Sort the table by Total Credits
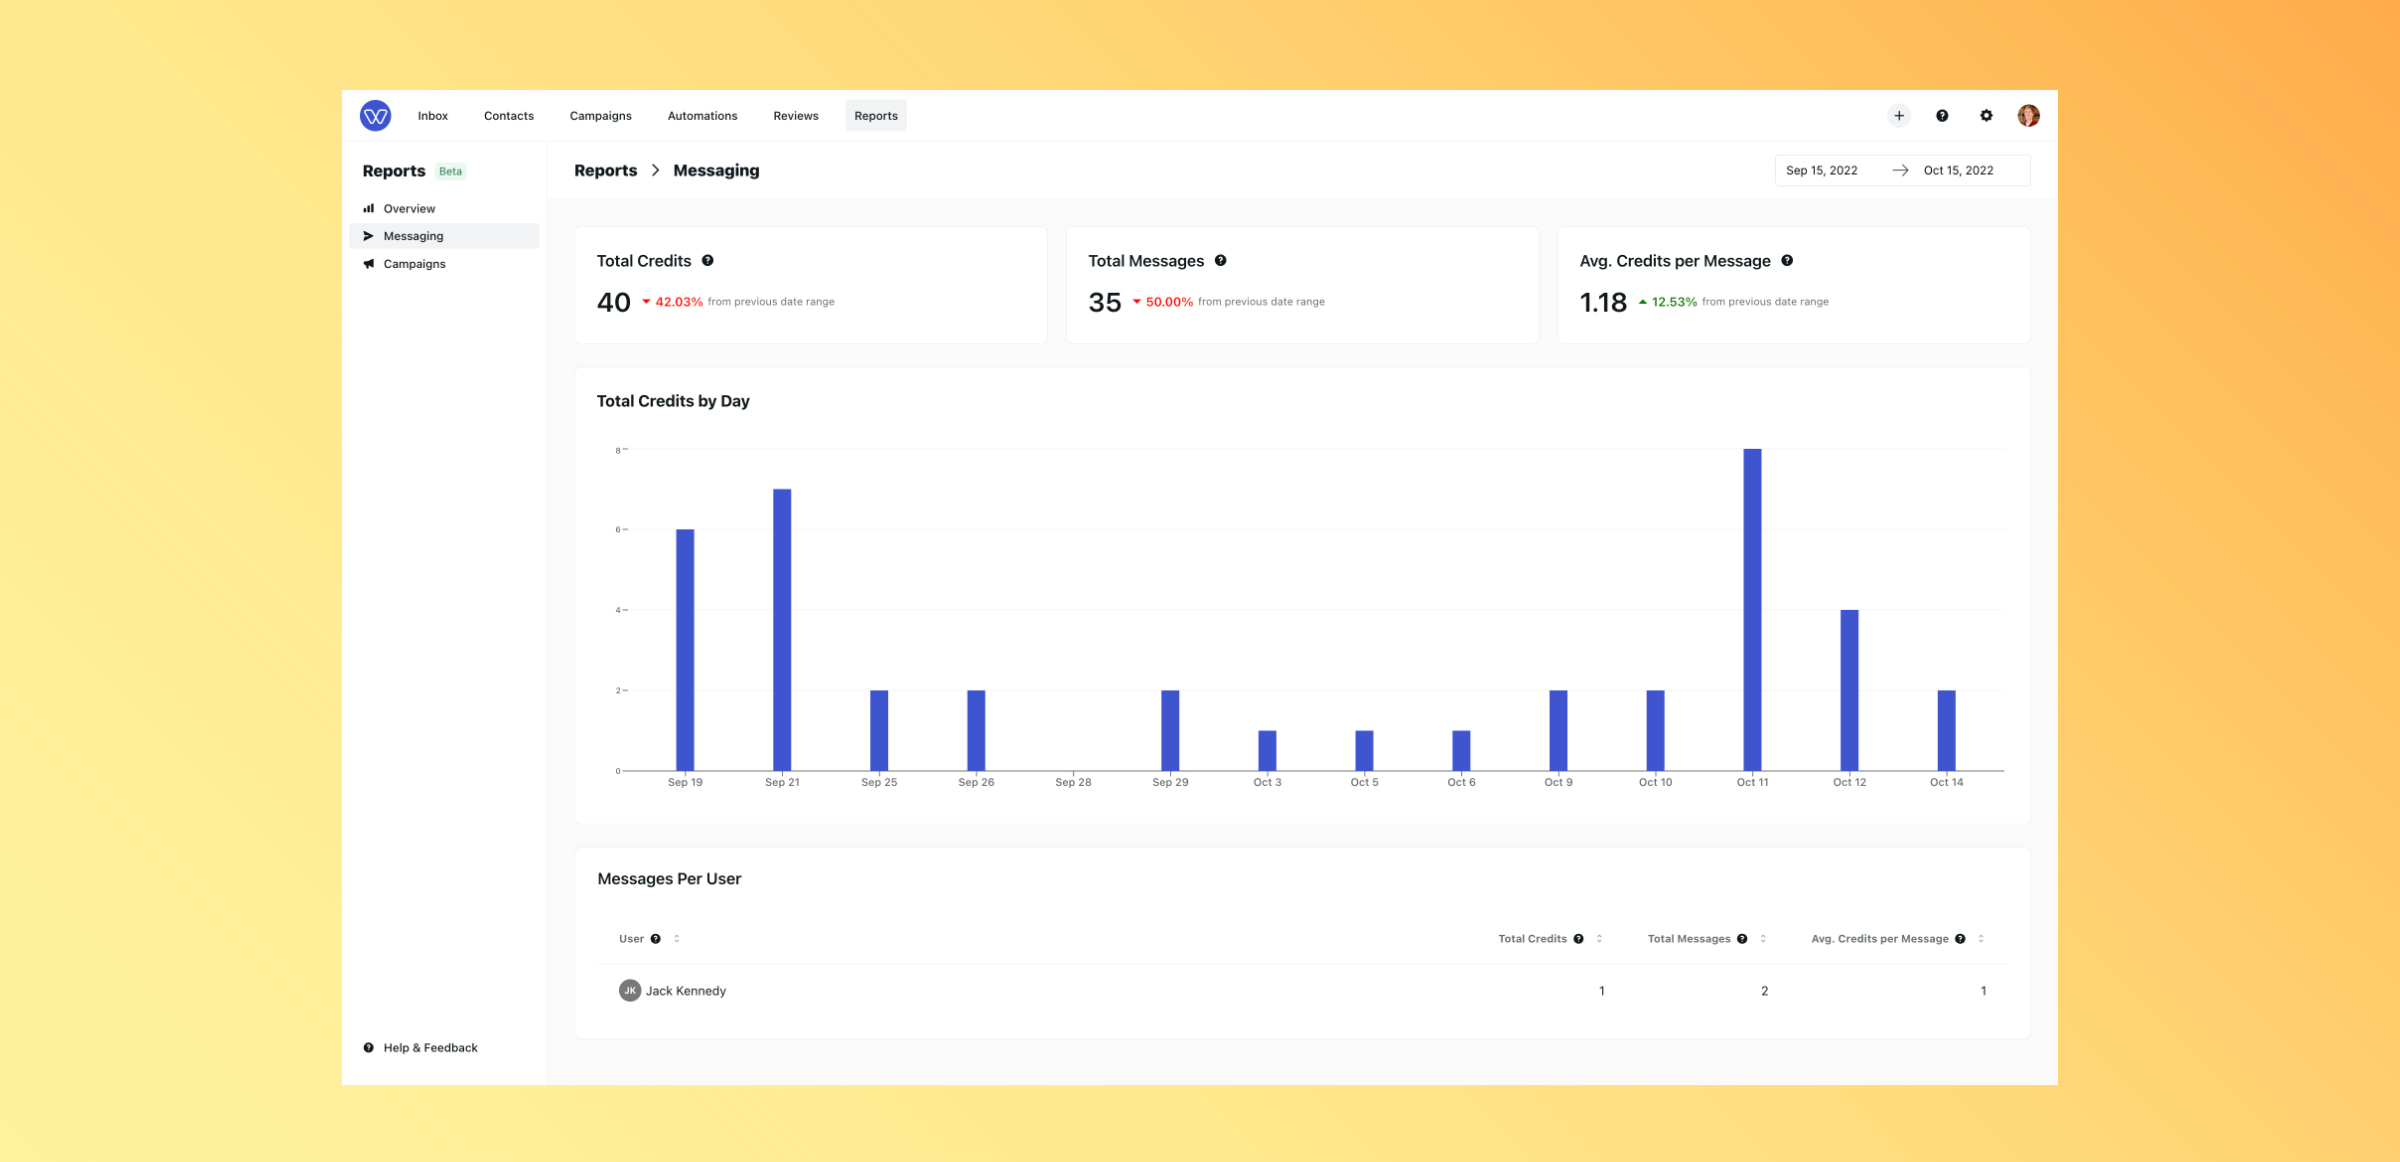Viewport: 2400px width, 1162px height. click(1598, 938)
